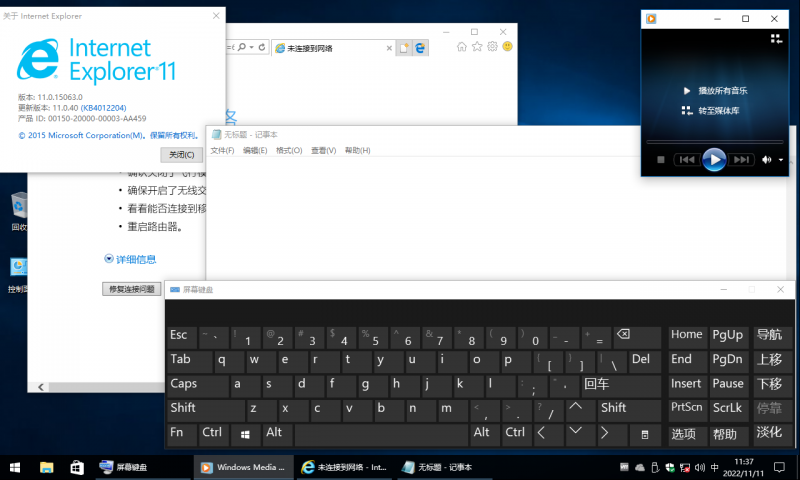The image size is (800, 480).
Task: Click the up arrow key on screen keyboard
Action: [580, 410]
